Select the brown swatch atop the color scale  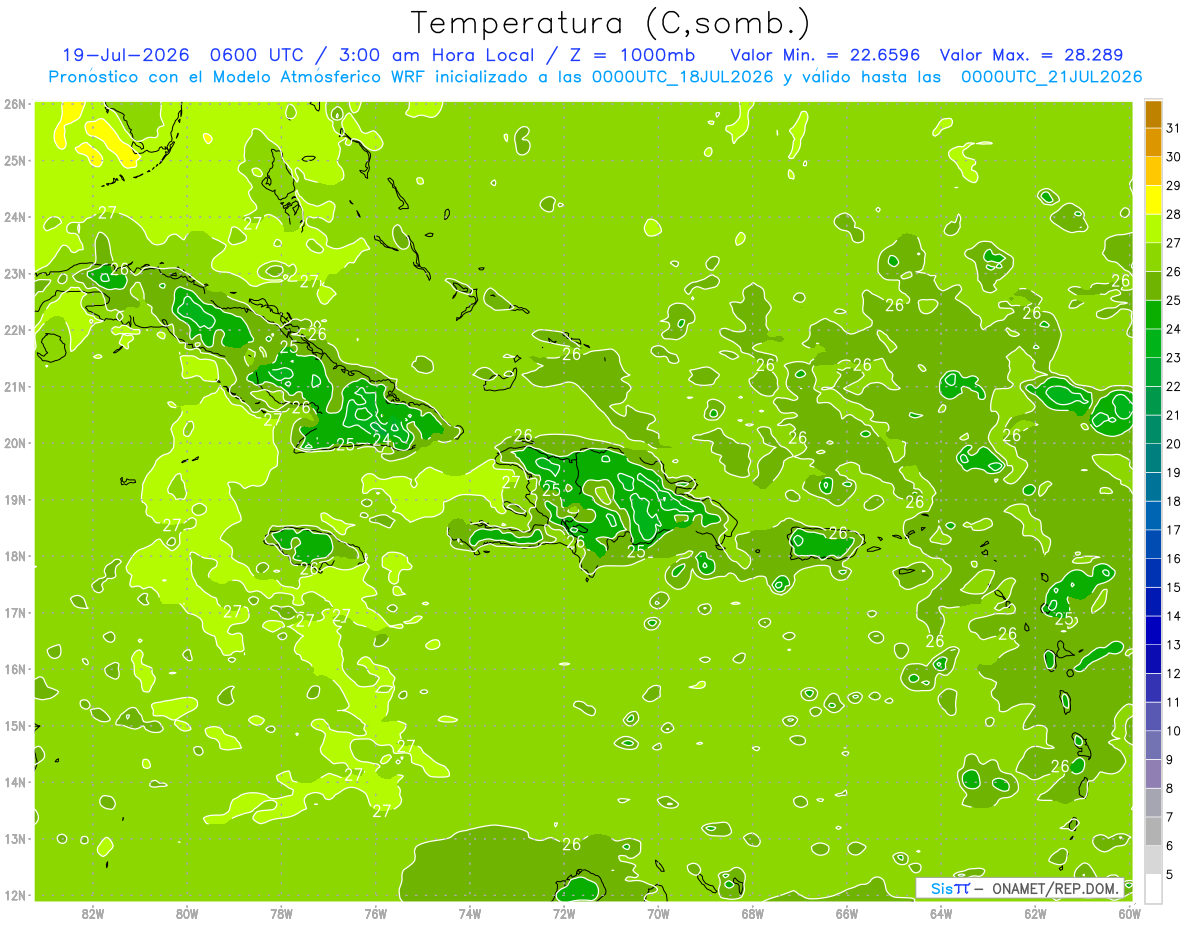pyautogui.click(x=1153, y=115)
